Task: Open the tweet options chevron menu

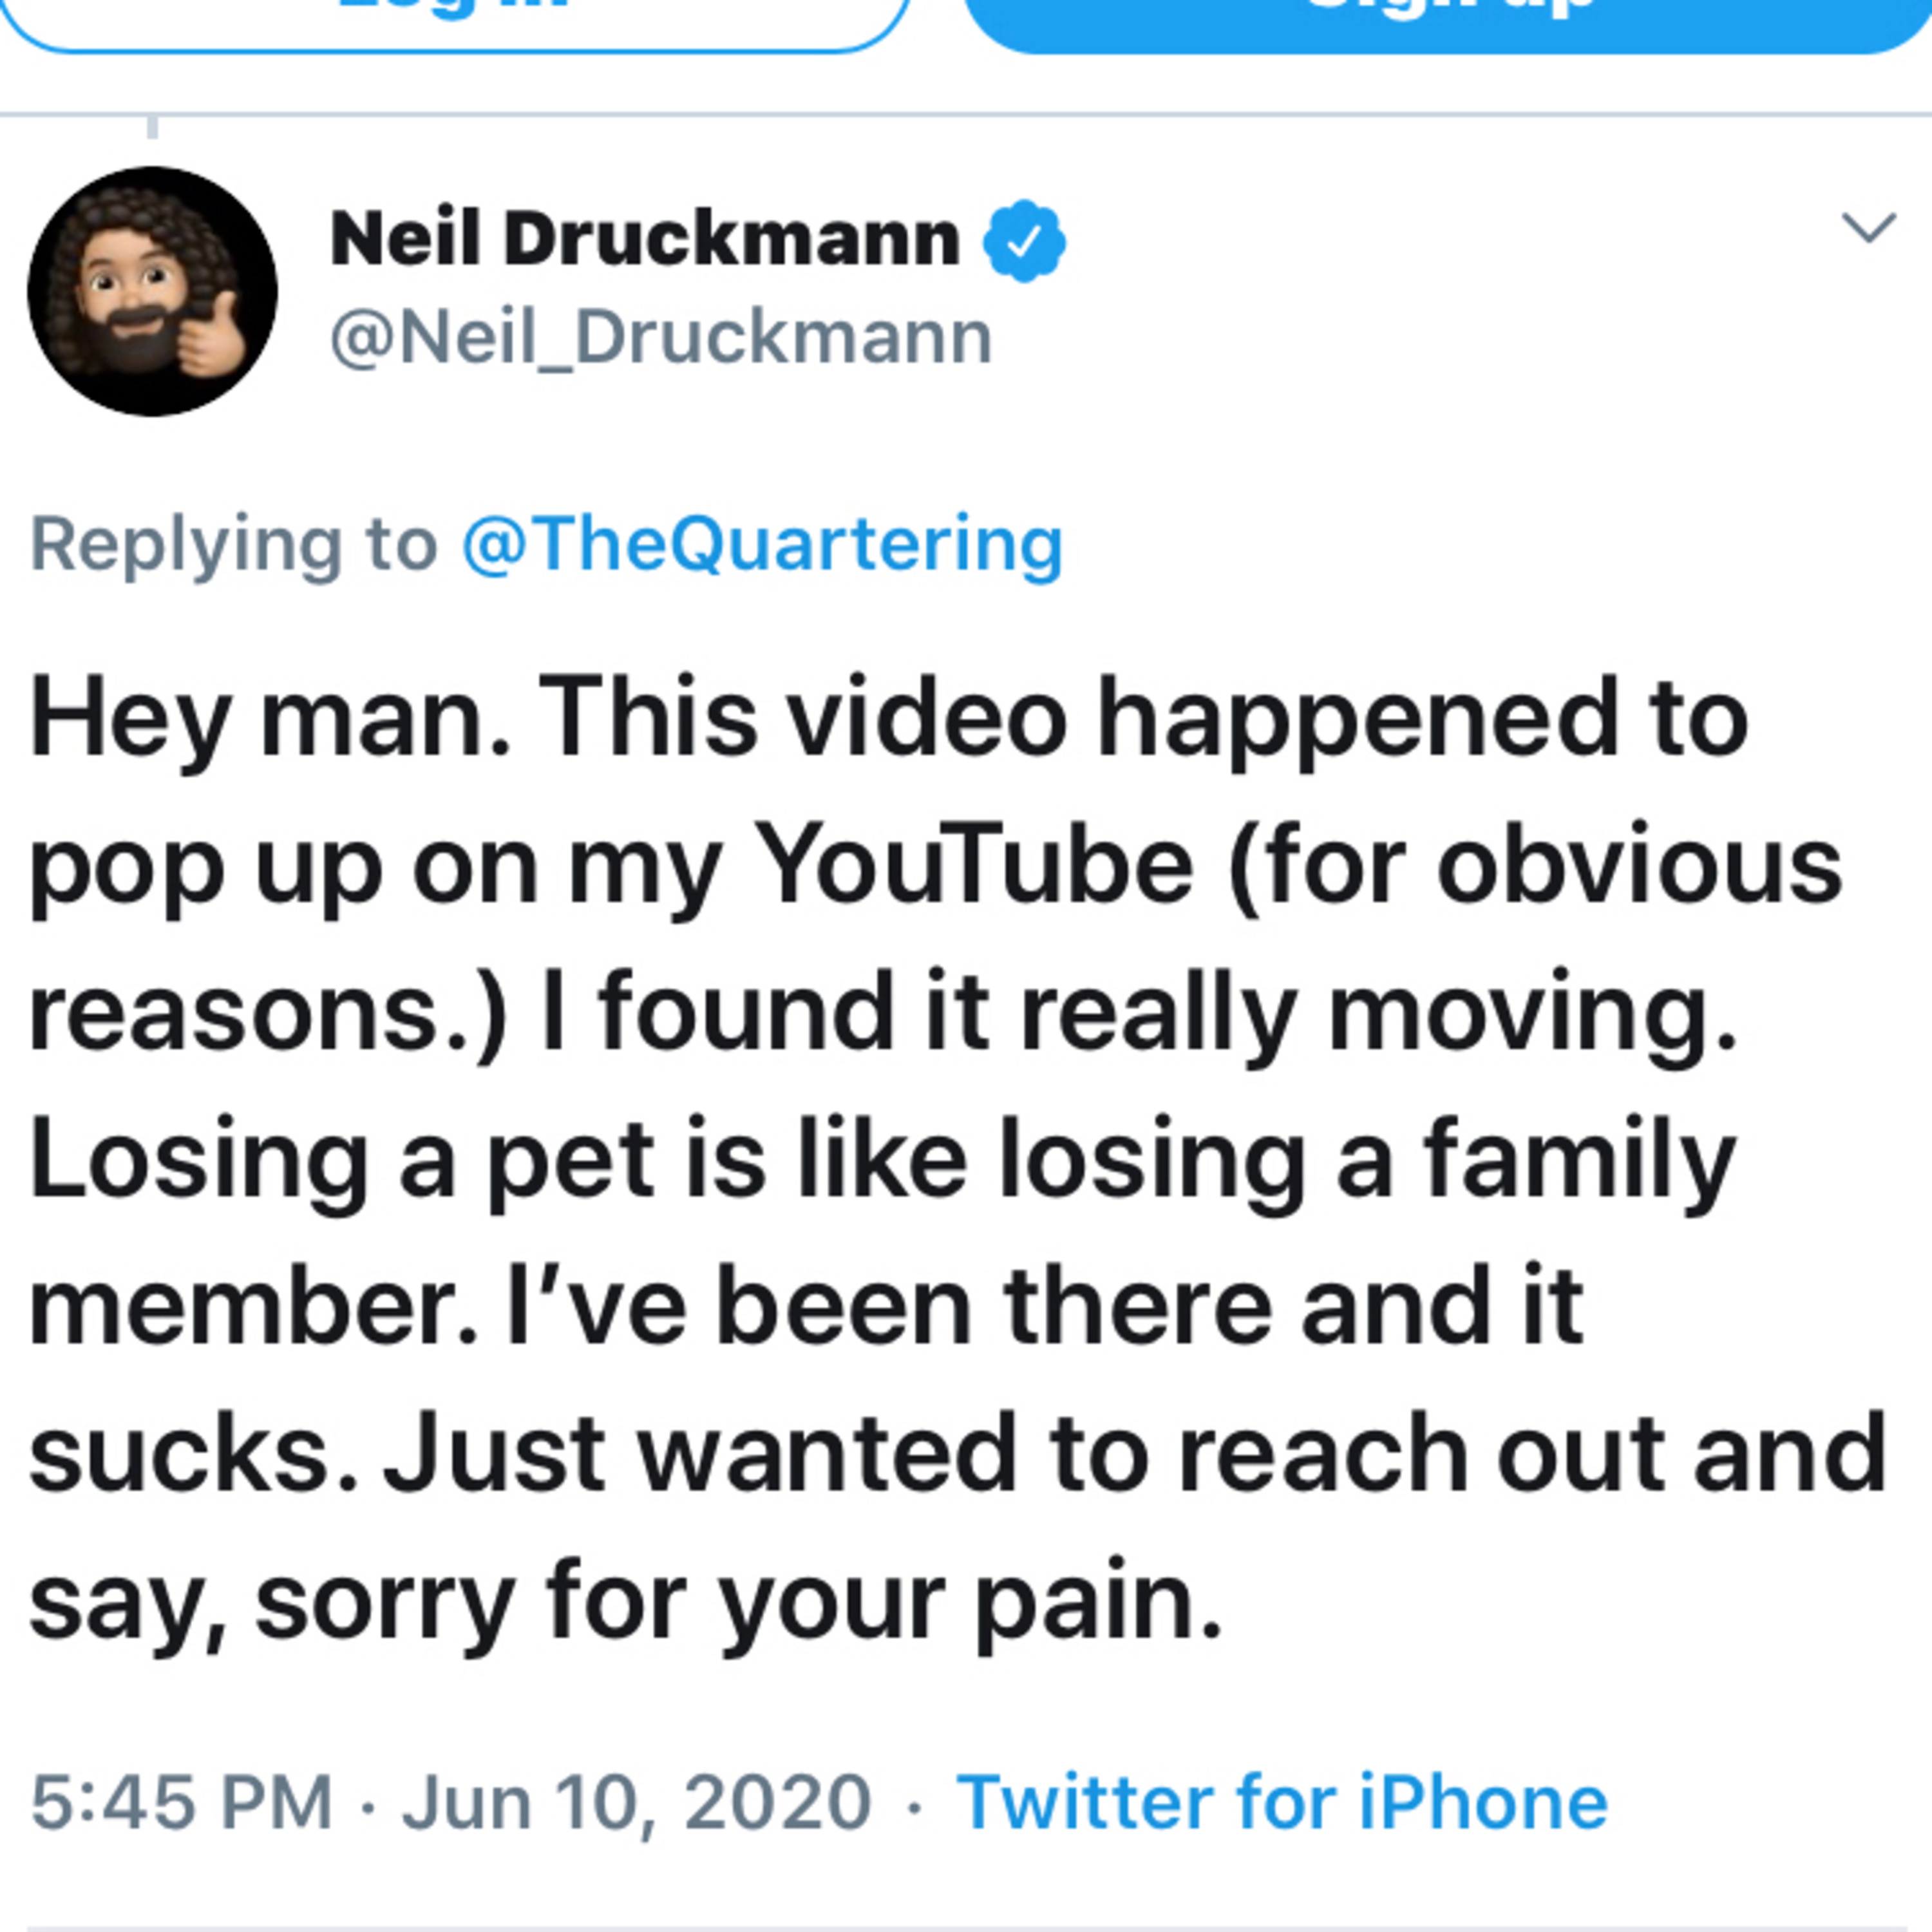Action: pyautogui.click(x=1868, y=228)
